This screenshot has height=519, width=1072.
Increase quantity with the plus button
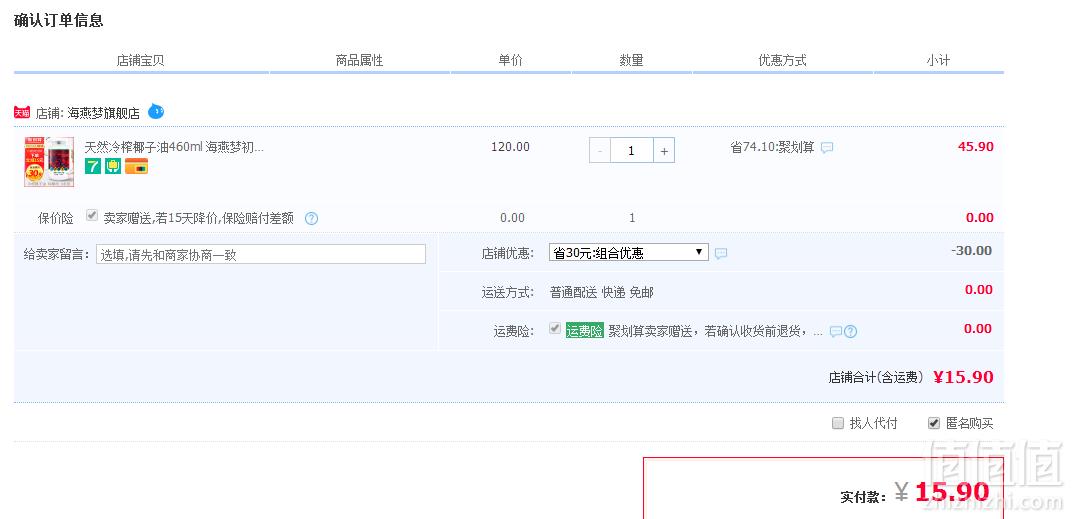click(x=664, y=150)
